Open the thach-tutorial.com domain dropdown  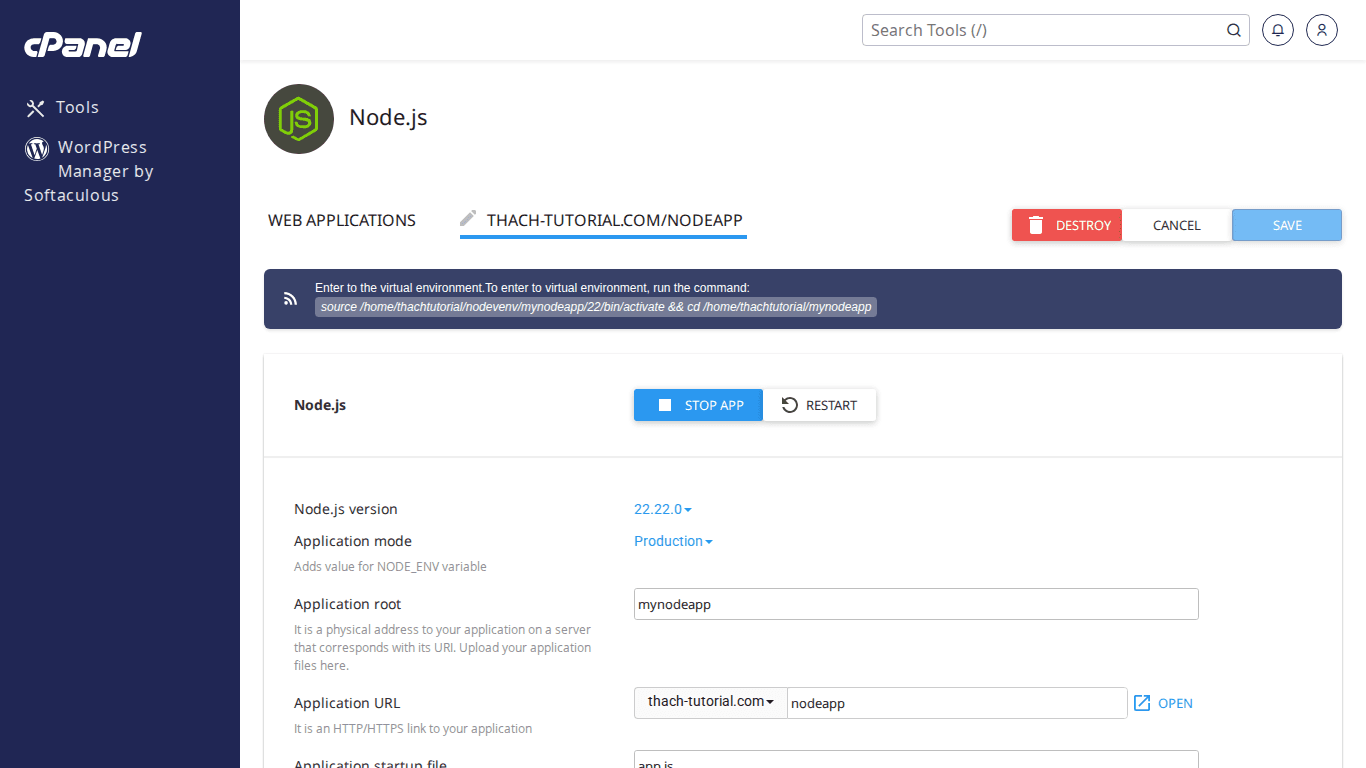pos(710,703)
